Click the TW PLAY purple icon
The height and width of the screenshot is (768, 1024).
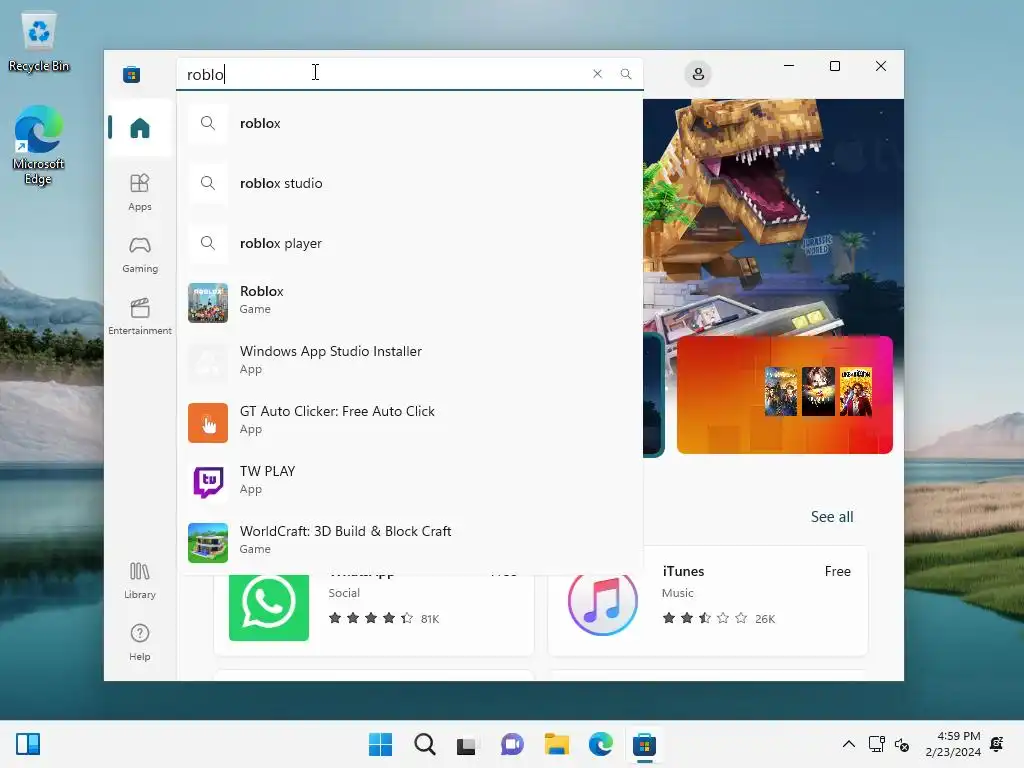[x=208, y=483]
